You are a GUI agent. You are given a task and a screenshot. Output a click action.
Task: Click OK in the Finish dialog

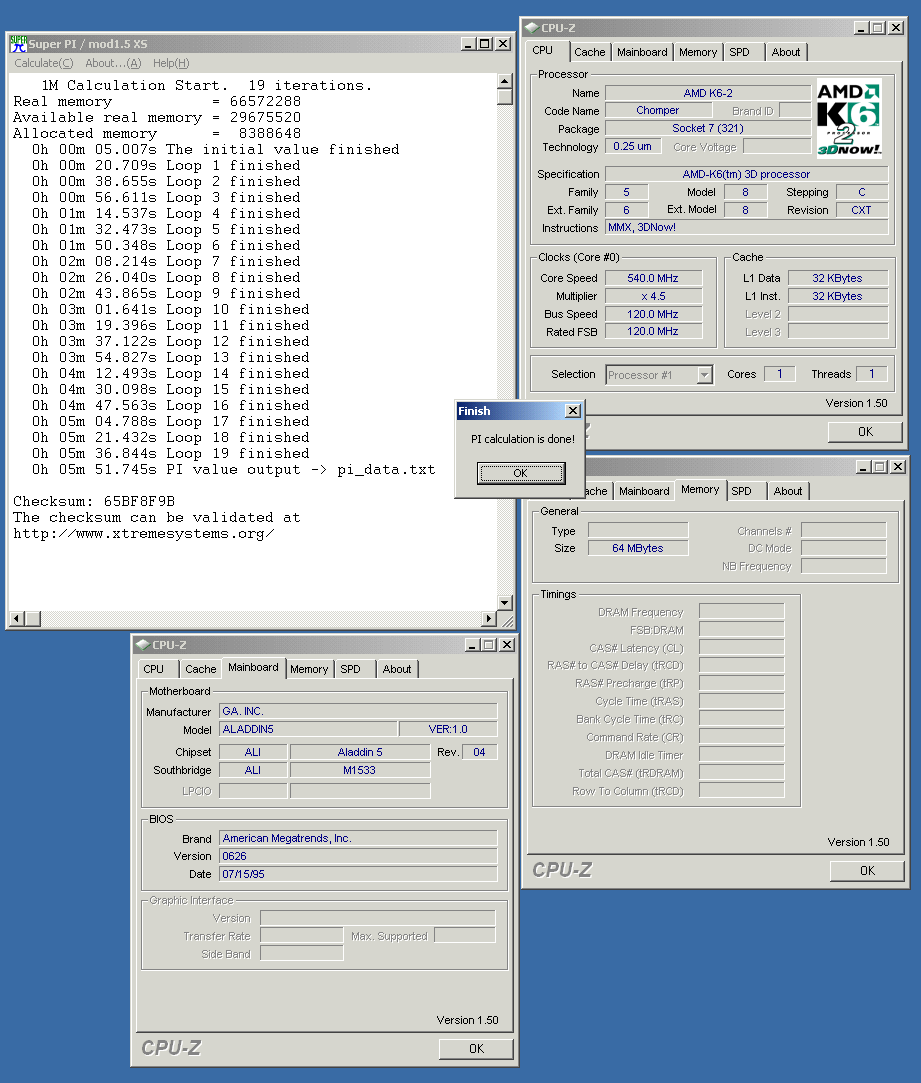(520, 473)
